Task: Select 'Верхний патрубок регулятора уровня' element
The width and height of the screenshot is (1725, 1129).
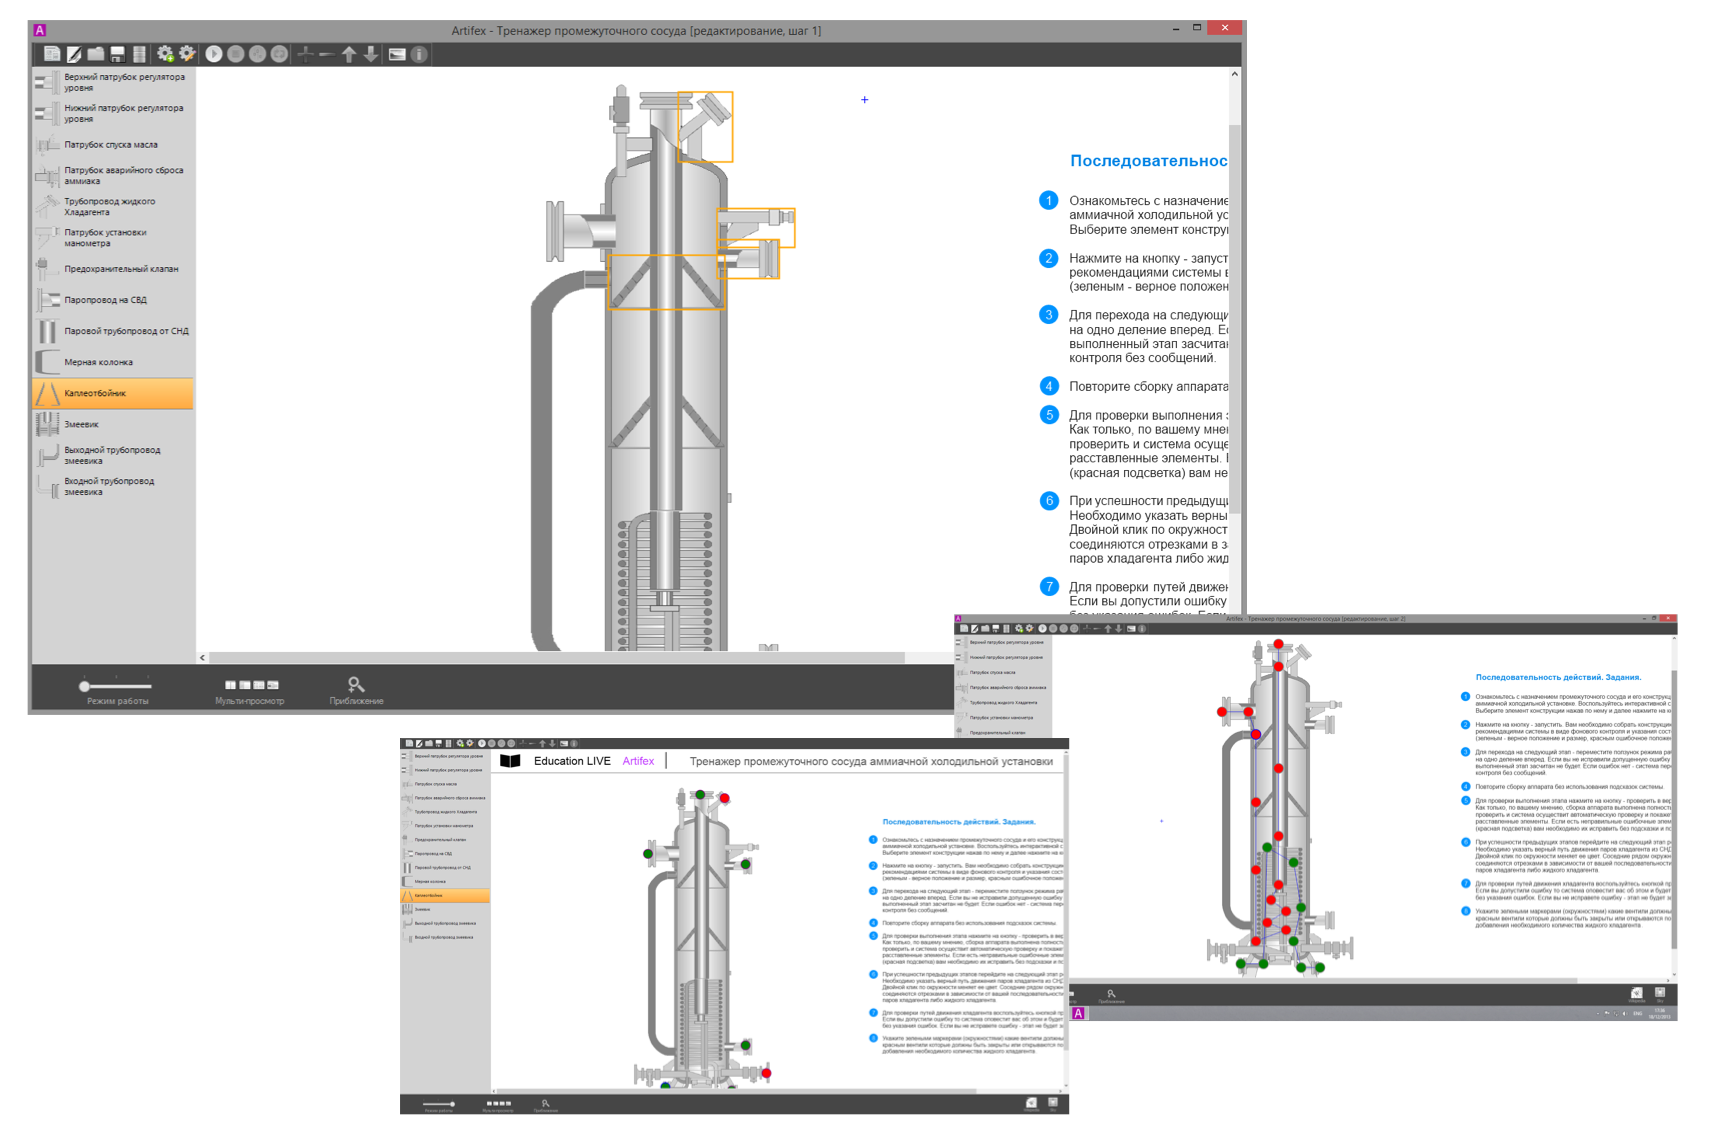Action: tap(113, 82)
